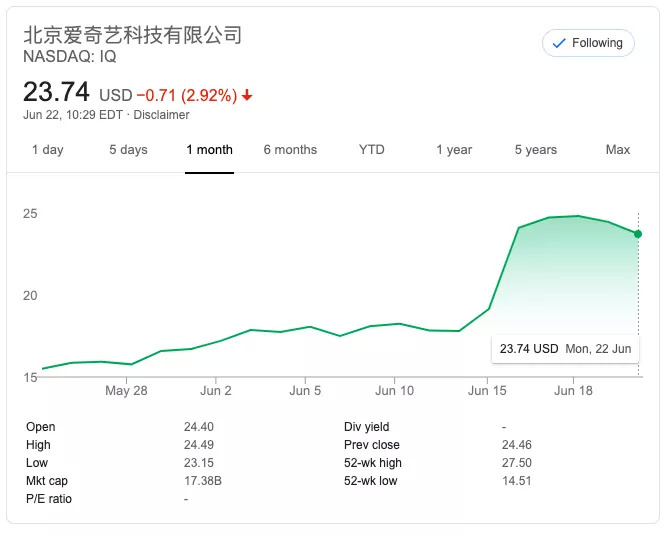The height and width of the screenshot is (536, 668).
Task: Click the 23.74 current price value
Action: (x=57, y=93)
